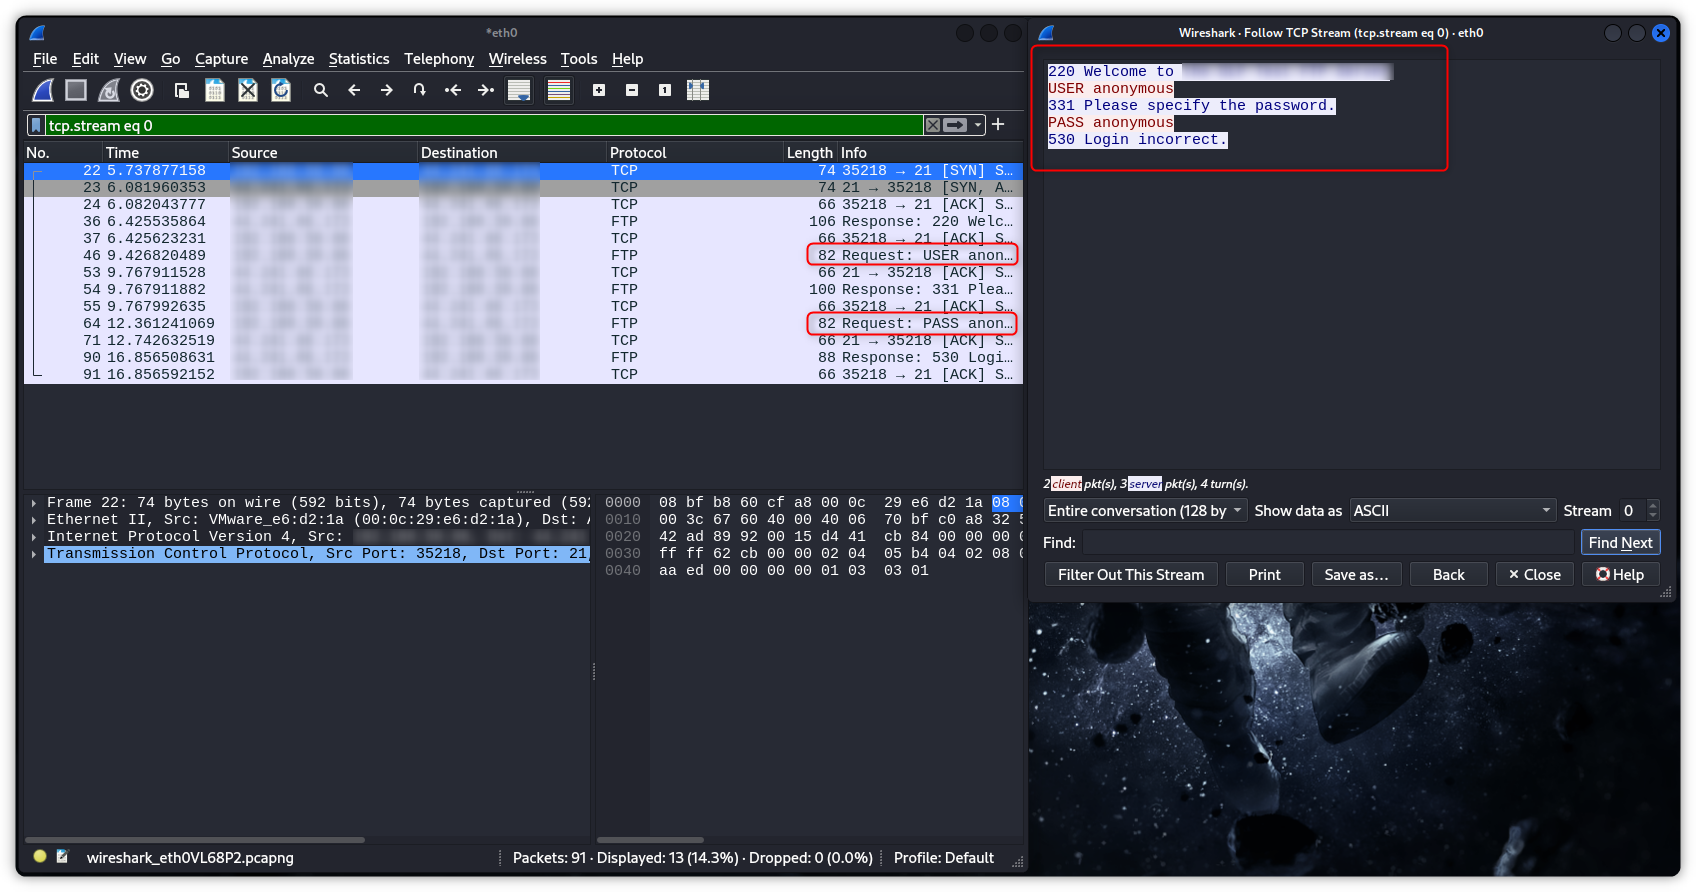Click '530 Login incorrect.' stream line
The width and height of the screenshot is (1696, 892).
pyautogui.click(x=1137, y=140)
